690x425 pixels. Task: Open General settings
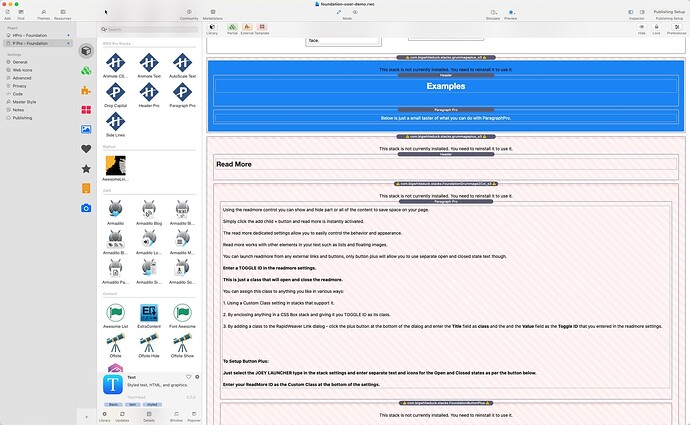(20, 62)
